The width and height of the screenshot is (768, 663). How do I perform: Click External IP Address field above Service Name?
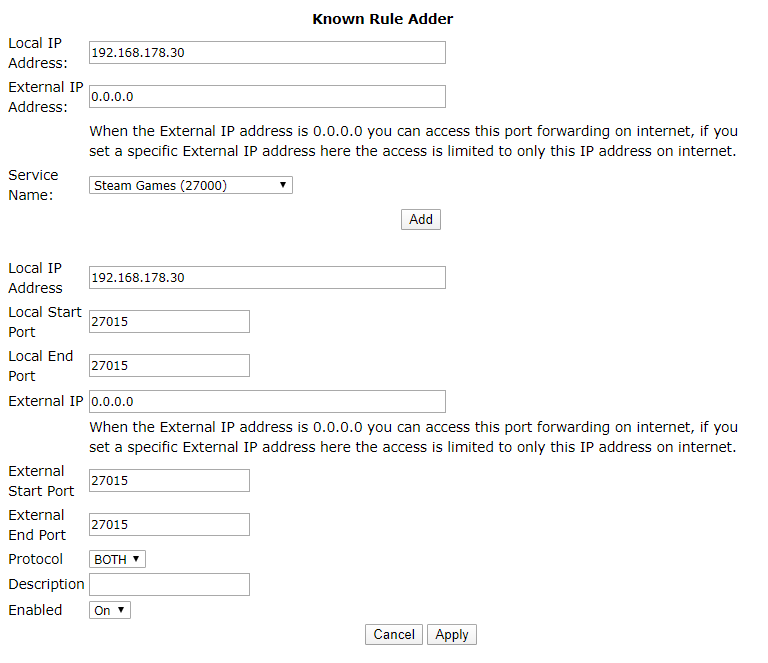click(267, 97)
